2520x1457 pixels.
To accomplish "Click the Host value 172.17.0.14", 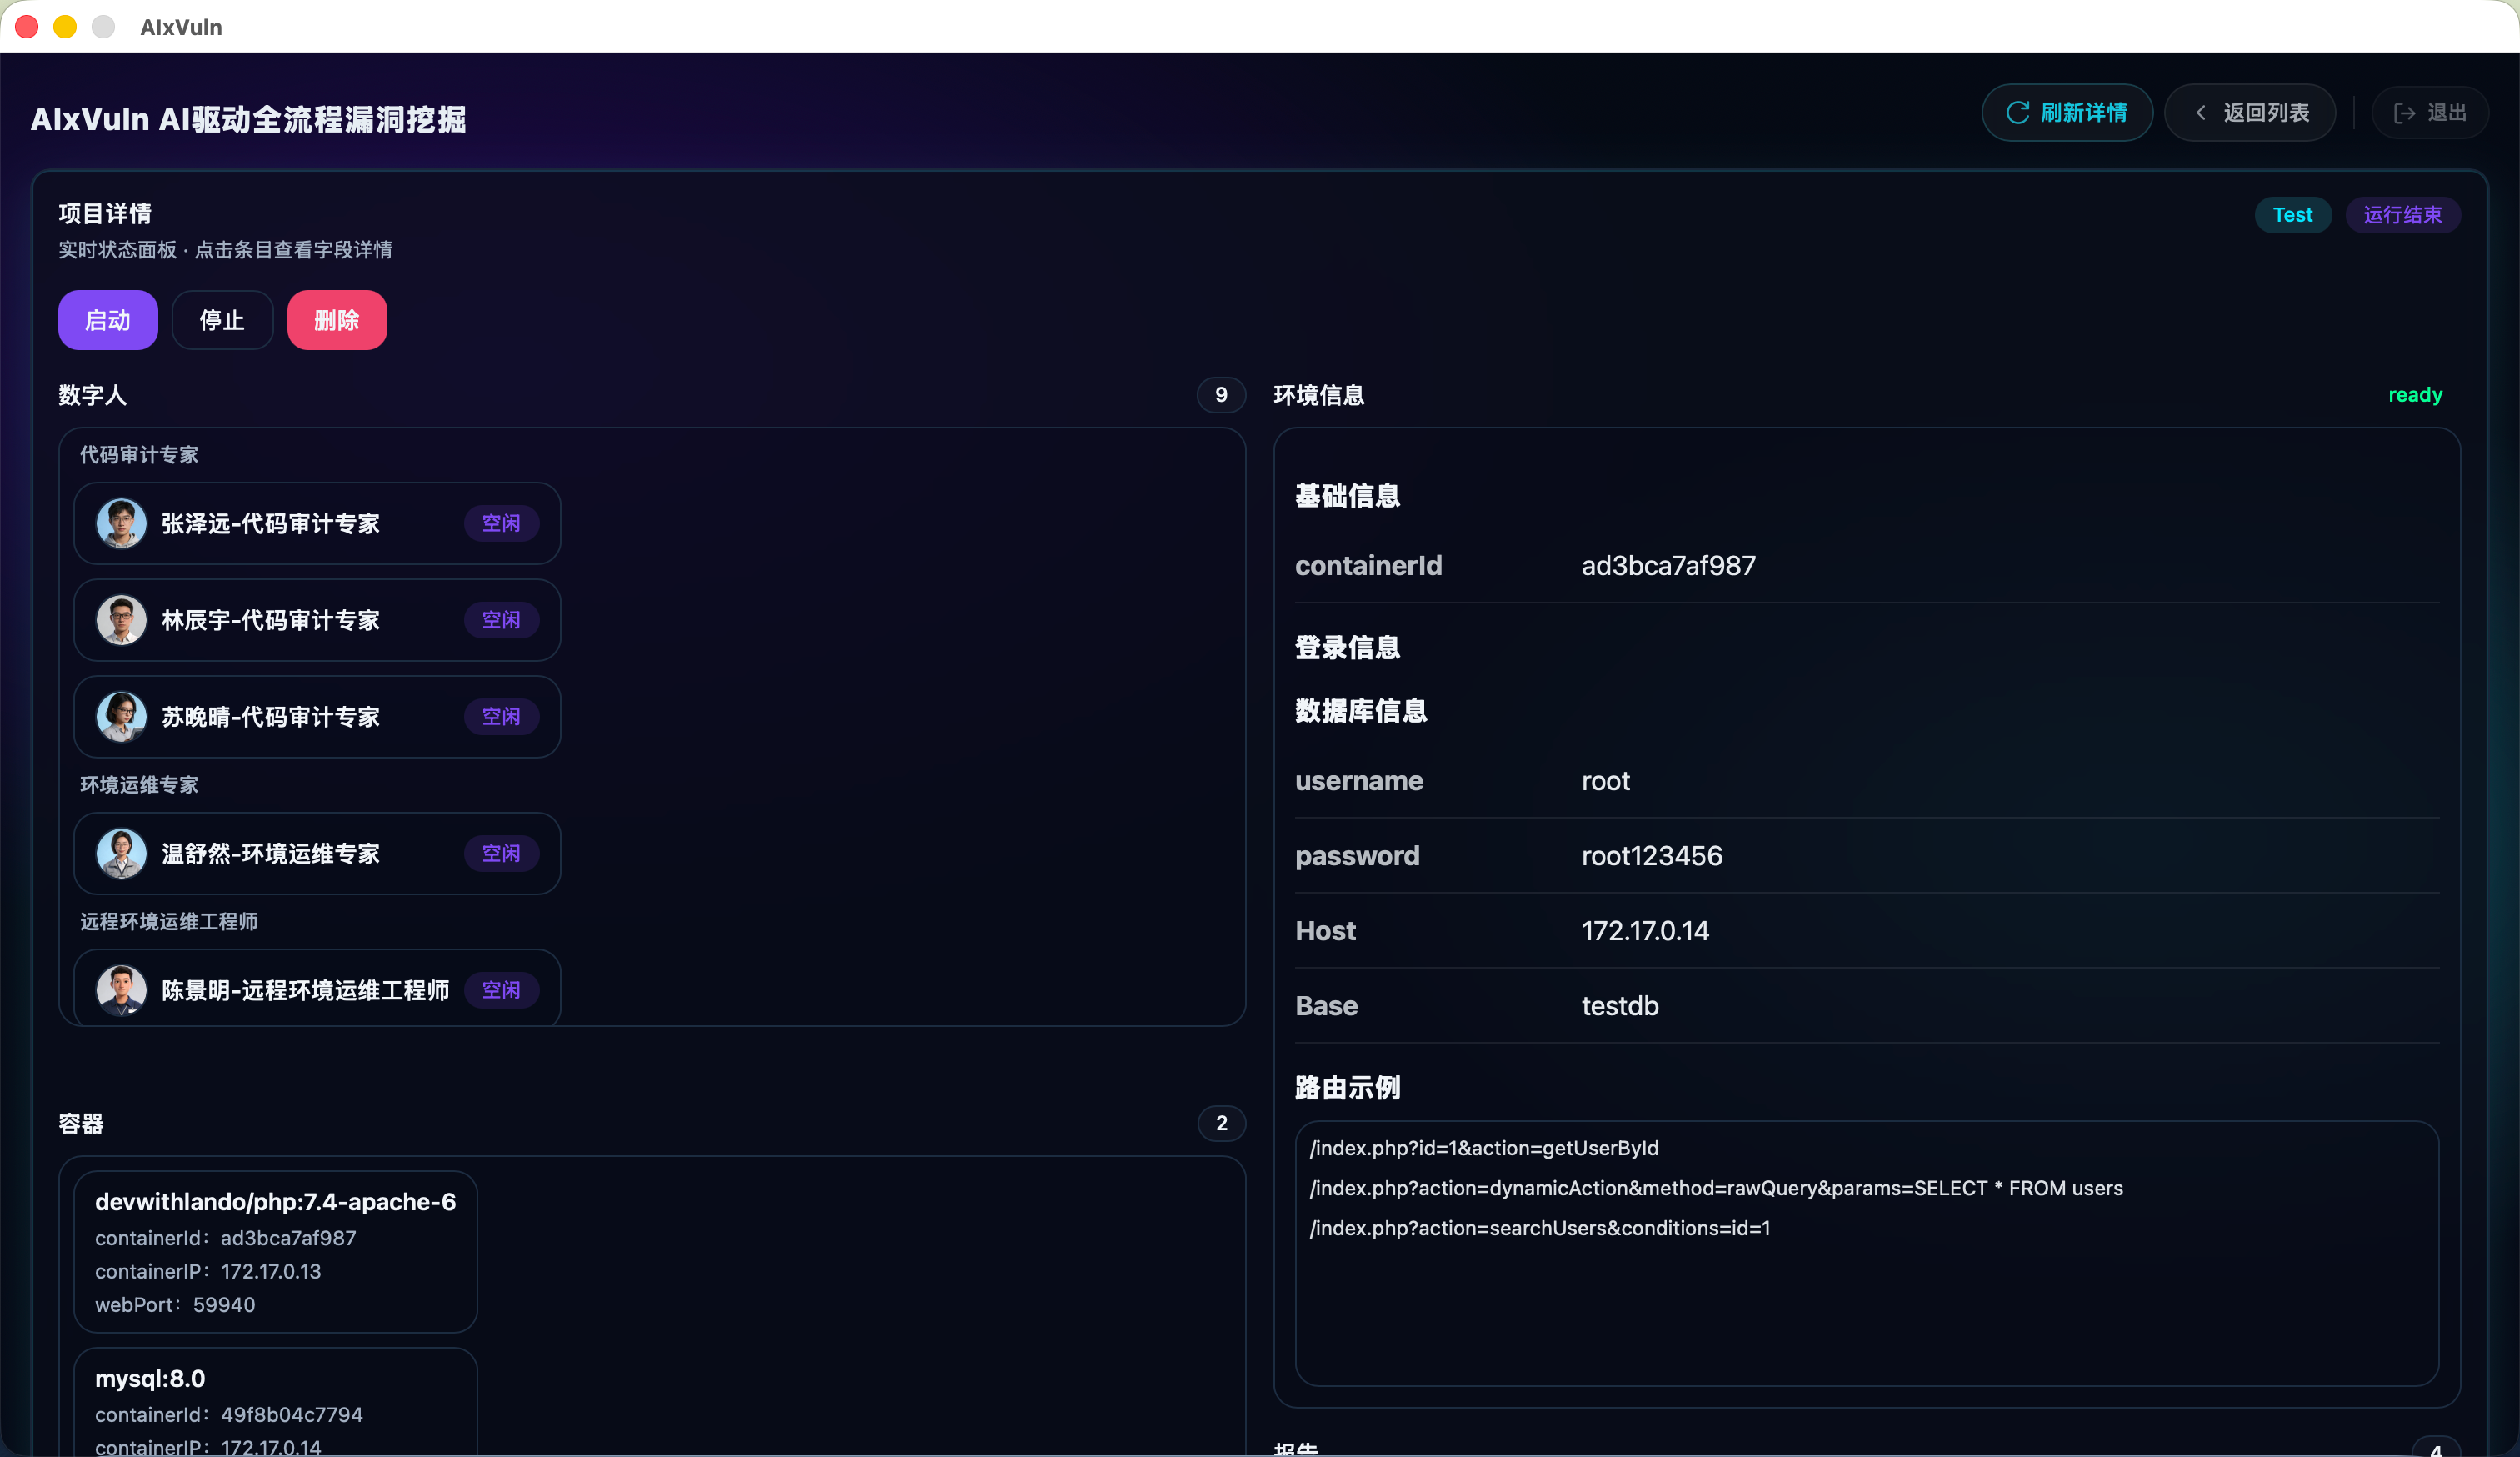I will 1645,931.
